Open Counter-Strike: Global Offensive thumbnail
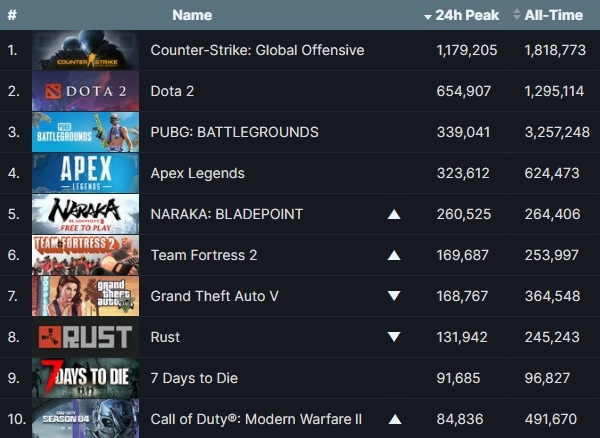 (x=85, y=50)
